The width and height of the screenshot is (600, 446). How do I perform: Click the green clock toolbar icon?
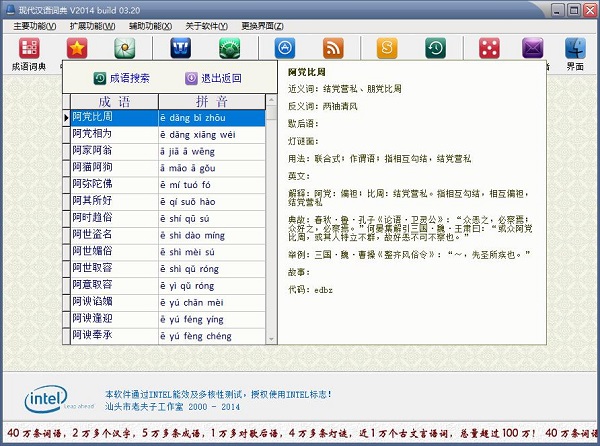[435, 48]
